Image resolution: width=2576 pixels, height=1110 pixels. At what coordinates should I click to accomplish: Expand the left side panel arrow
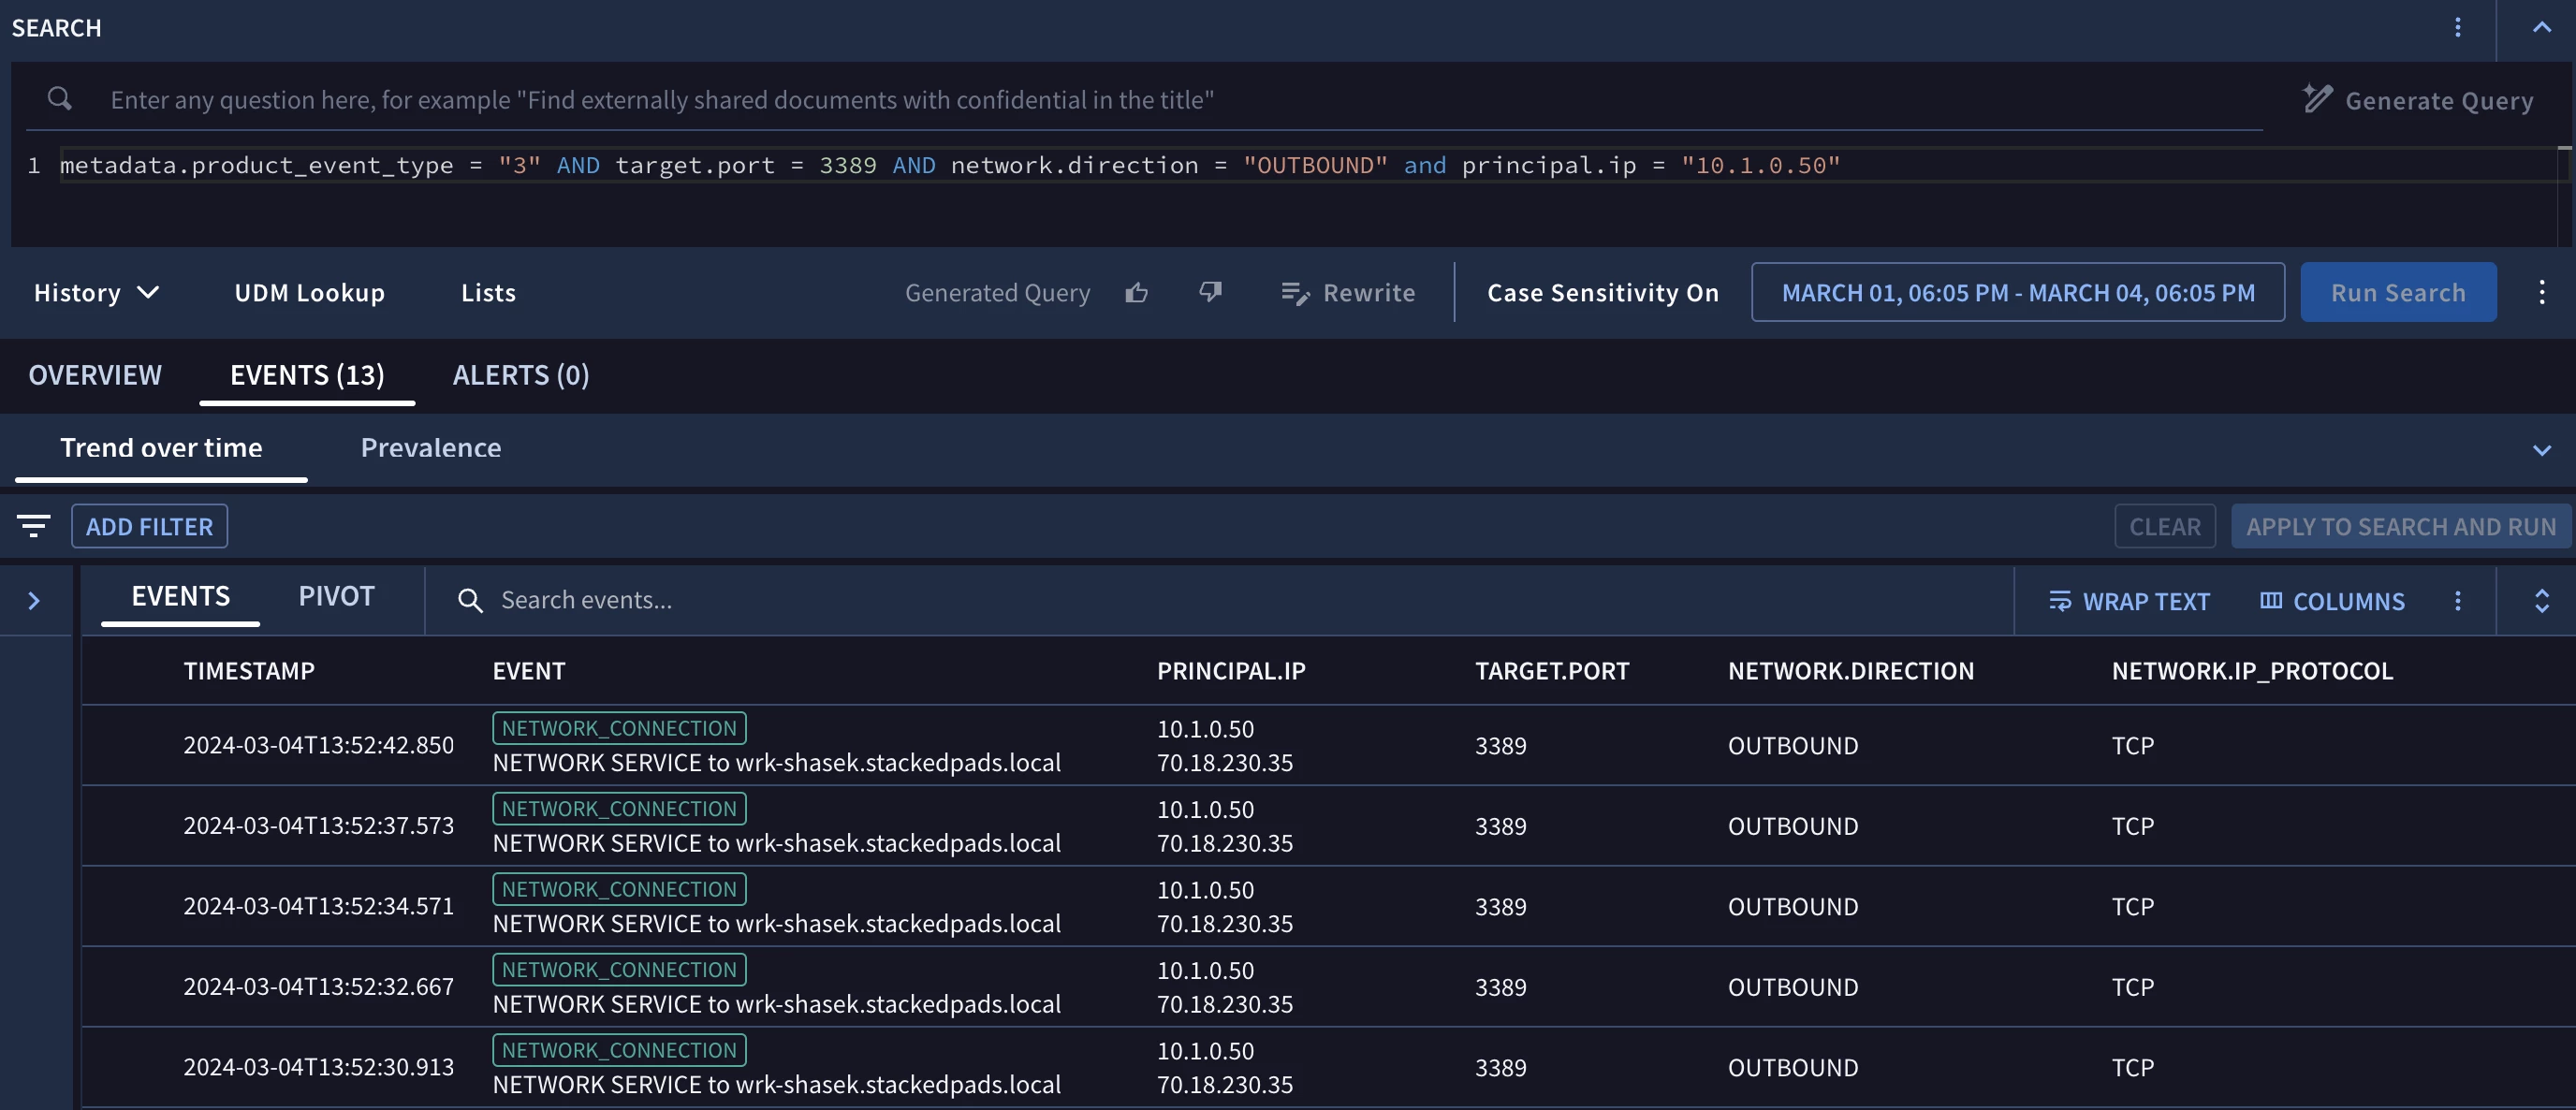(34, 600)
